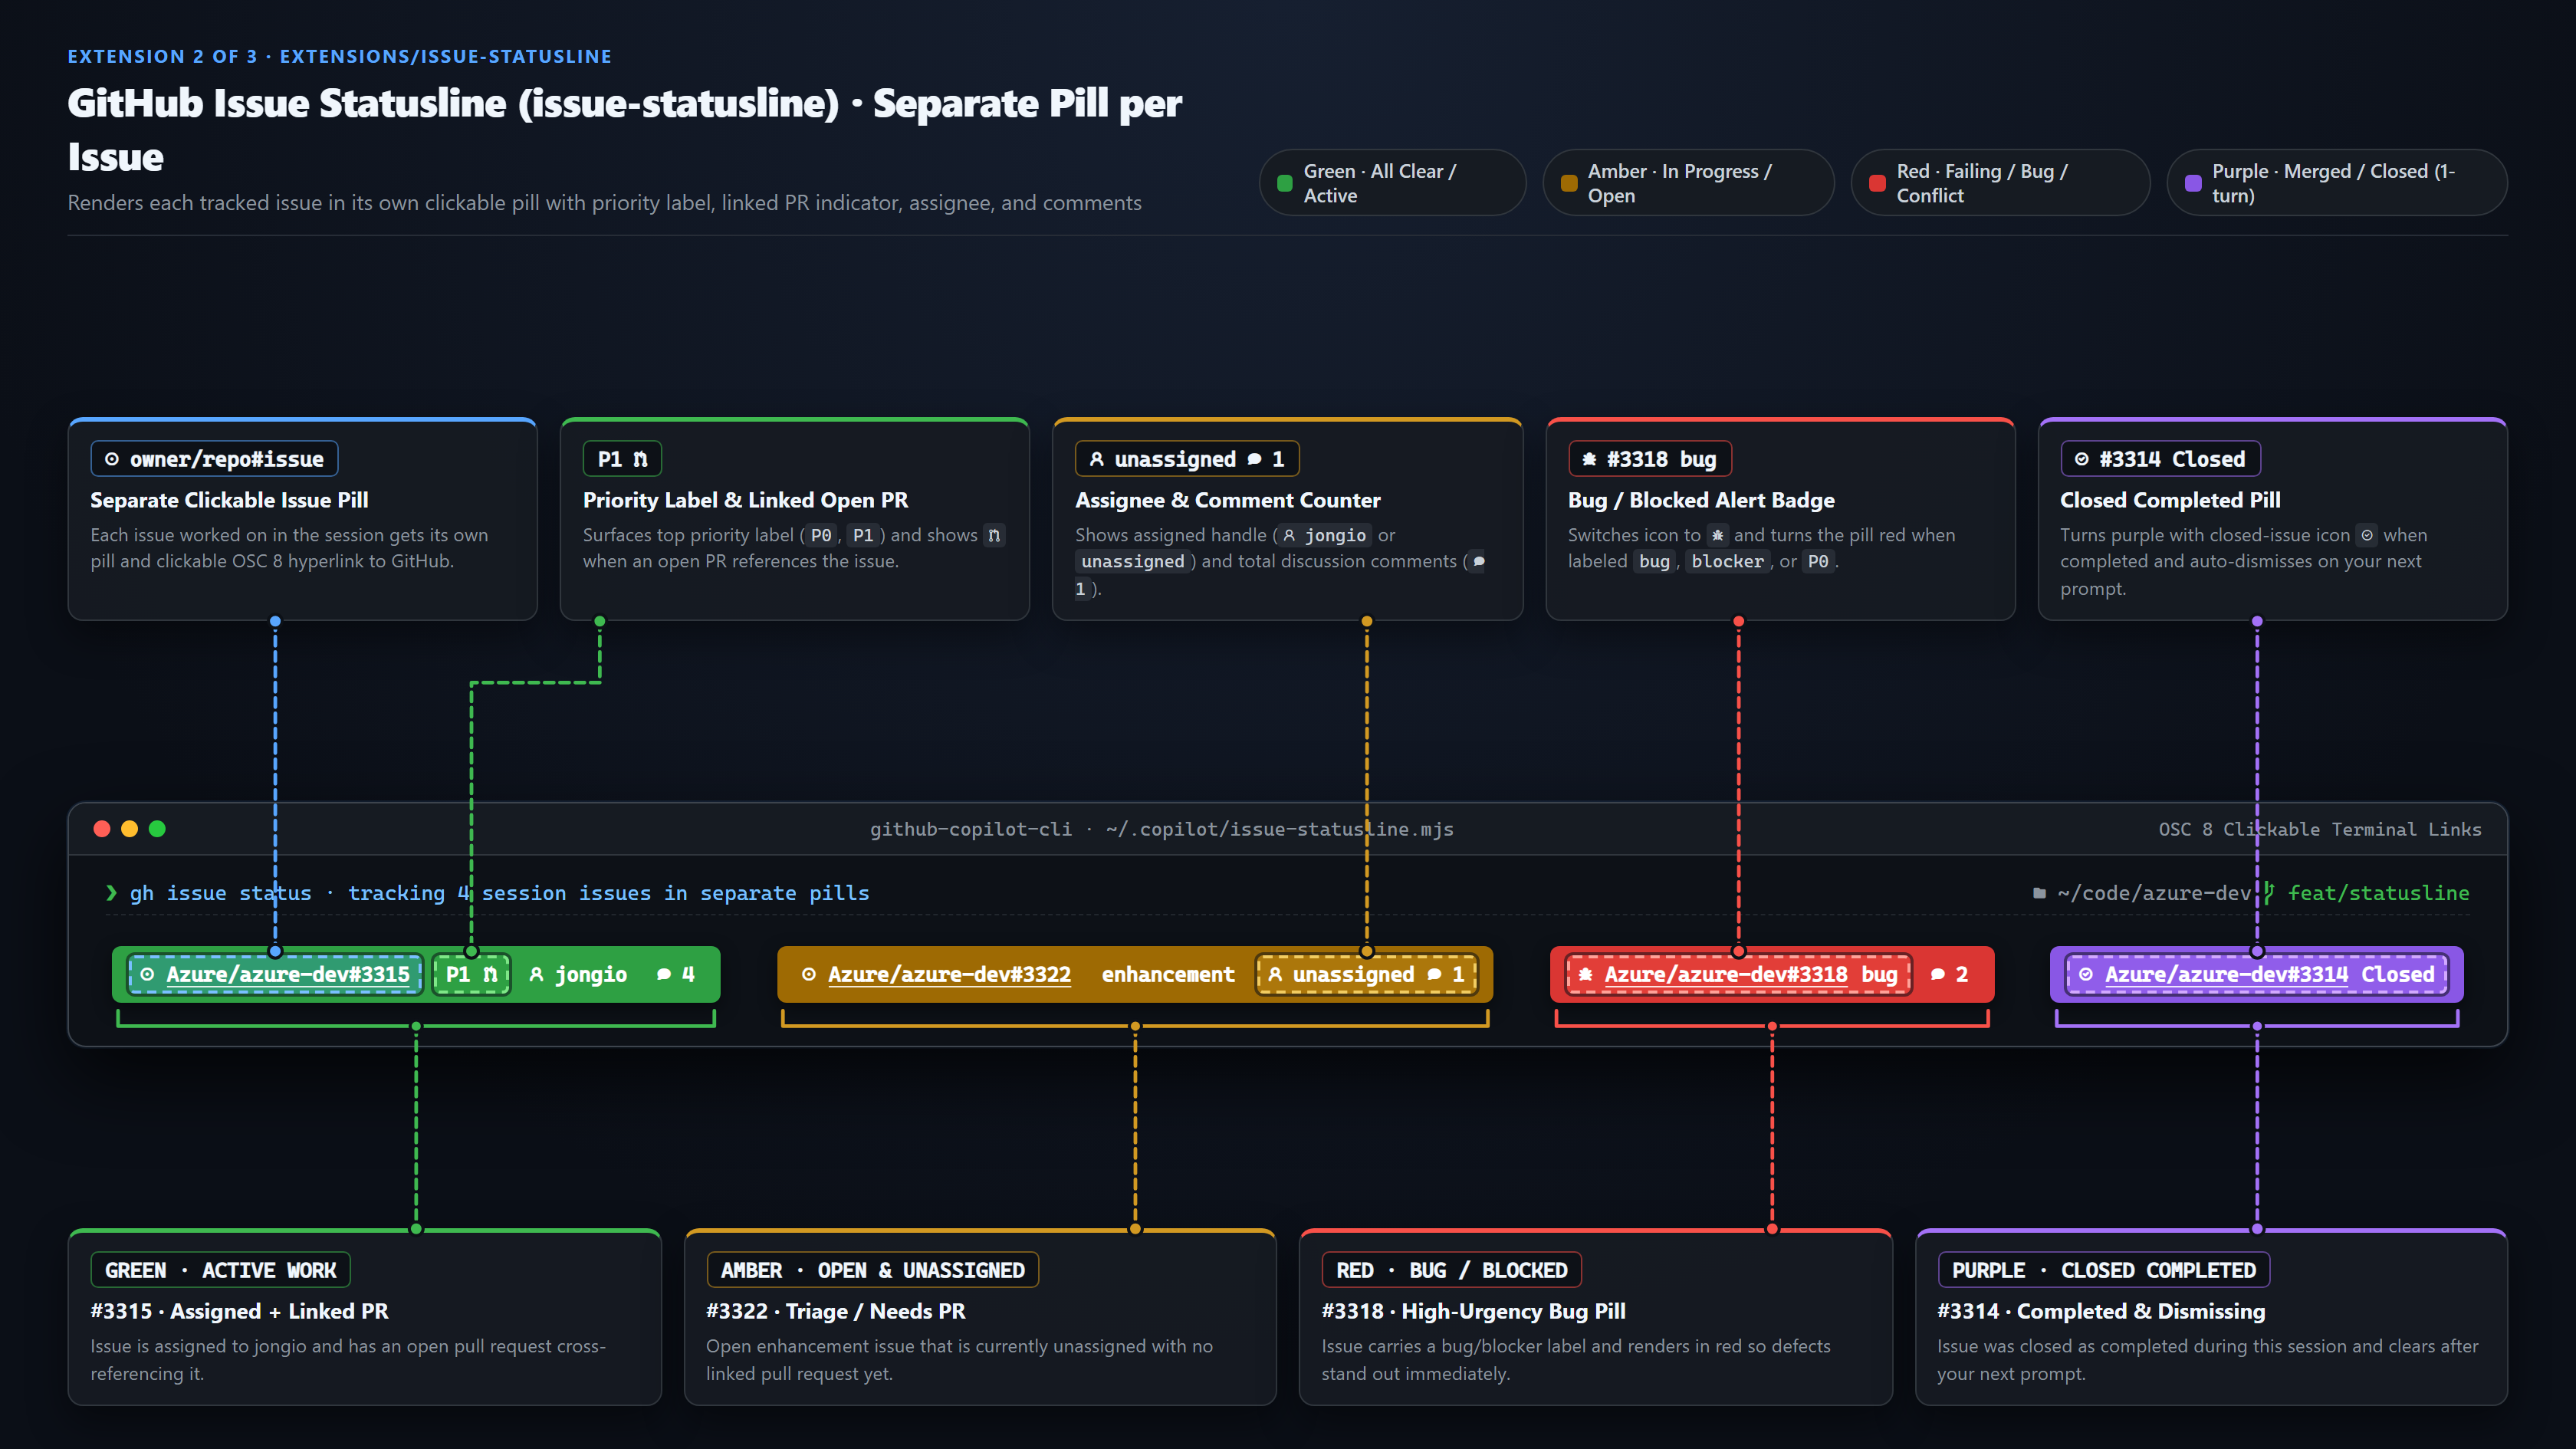Image resolution: width=2576 pixels, height=1449 pixels.
Task: Open the Azure/azure-dev#3322 issue link
Action: click(949, 974)
